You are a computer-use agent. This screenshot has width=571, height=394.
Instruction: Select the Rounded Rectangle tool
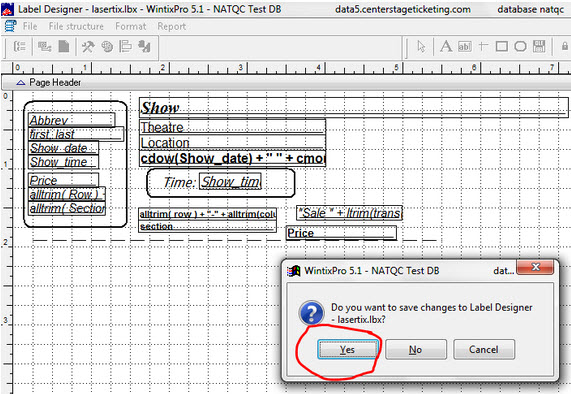(x=520, y=47)
